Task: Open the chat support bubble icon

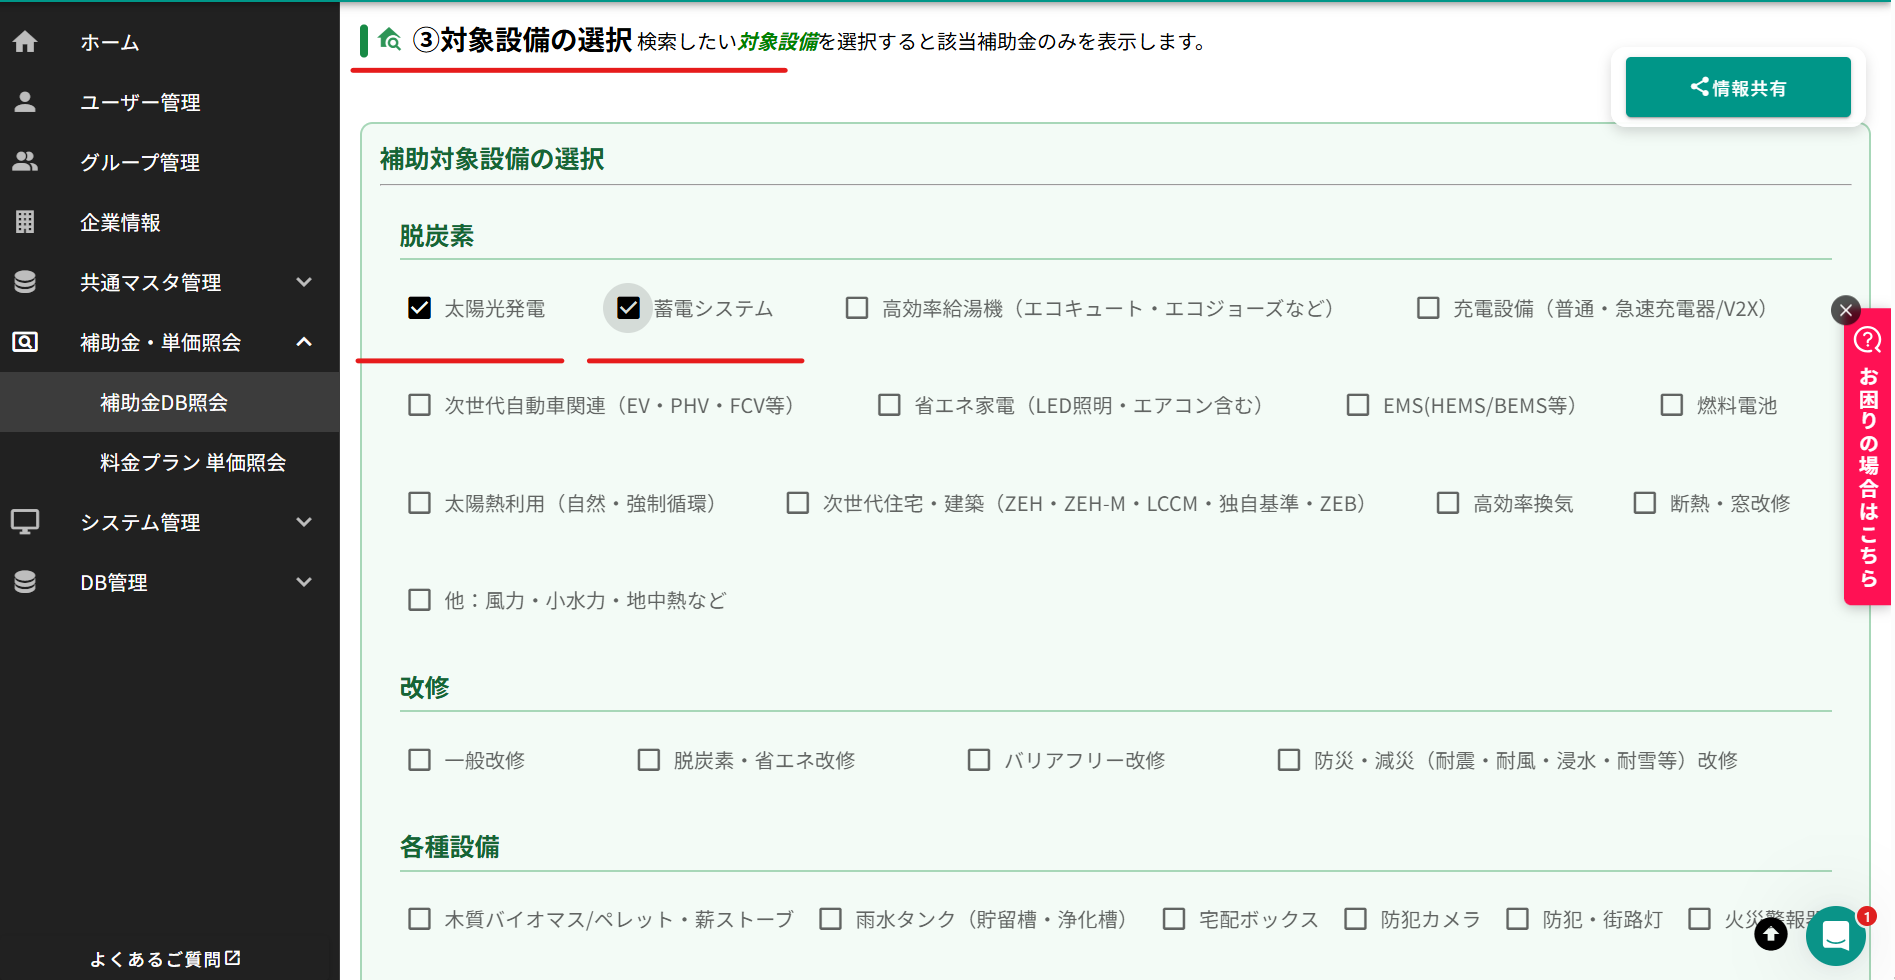Action: [1835, 936]
